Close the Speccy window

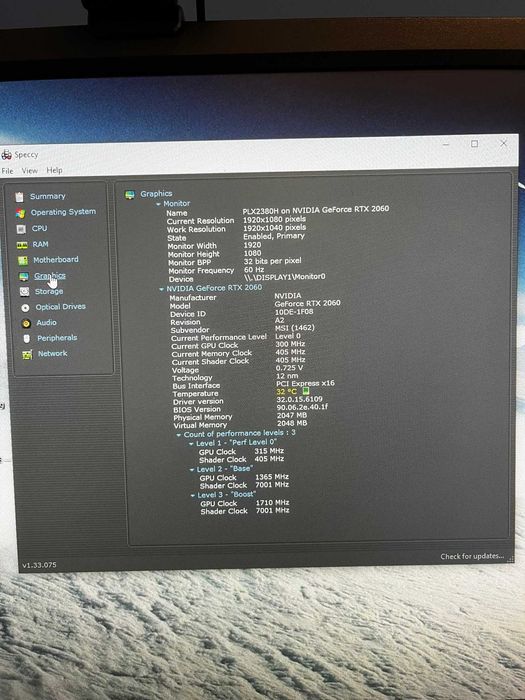tap(504, 143)
